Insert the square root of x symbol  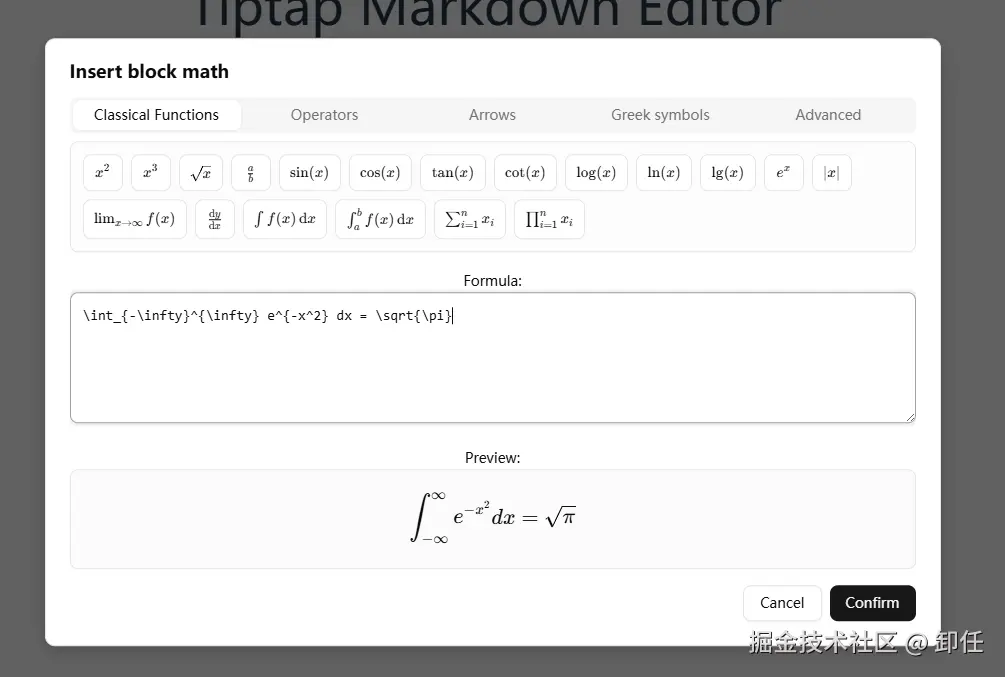pos(201,172)
